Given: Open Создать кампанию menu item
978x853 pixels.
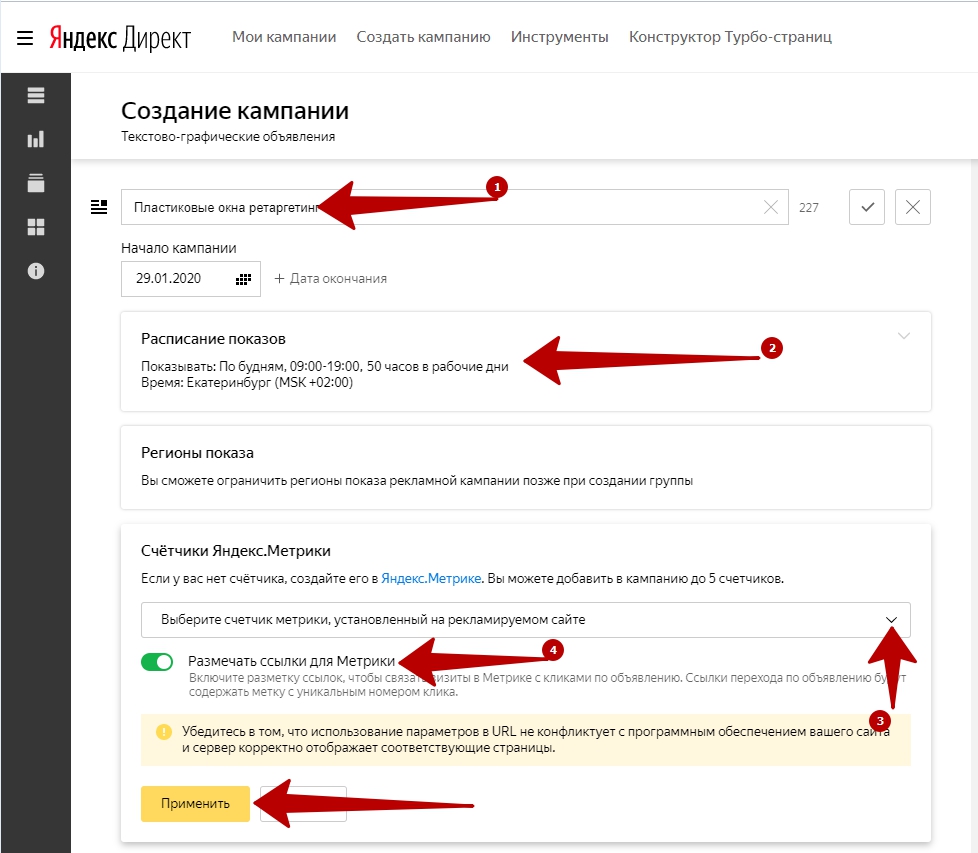Looking at the screenshot, I should tap(424, 37).
